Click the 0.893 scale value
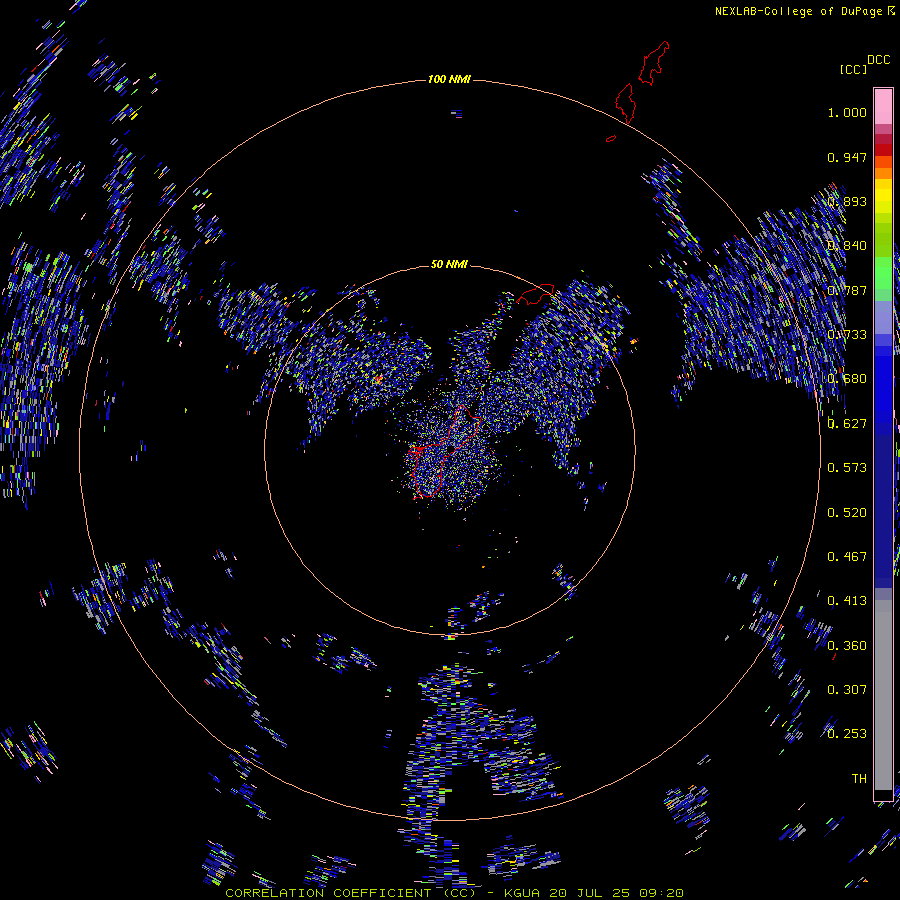 pos(847,201)
